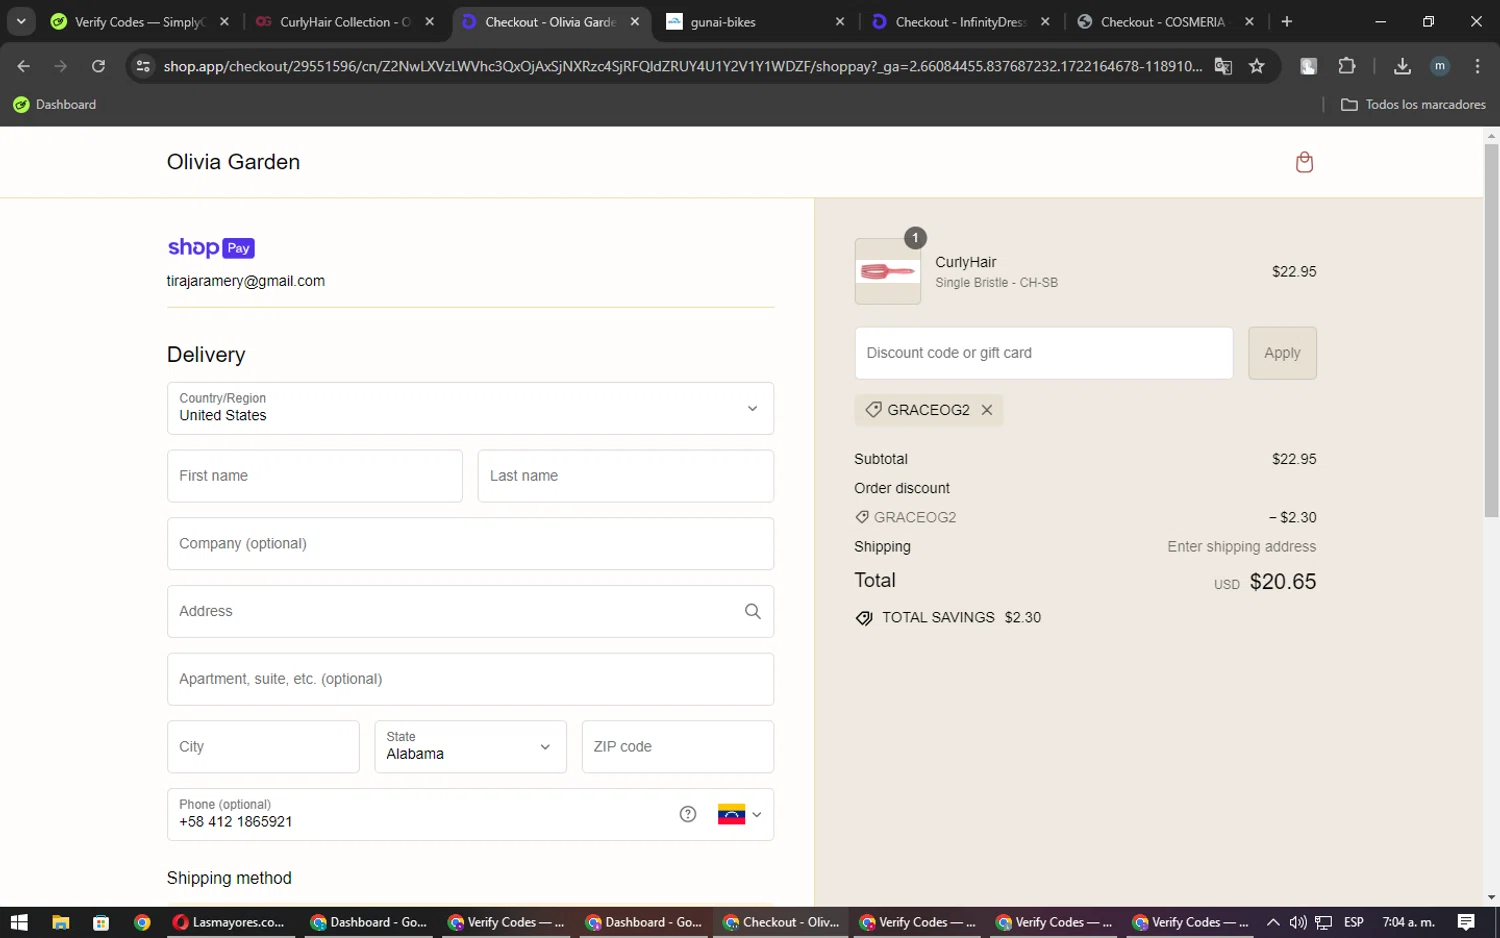Click the Apply discount button
The image size is (1500, 938).
click(x=1282, y=353)
